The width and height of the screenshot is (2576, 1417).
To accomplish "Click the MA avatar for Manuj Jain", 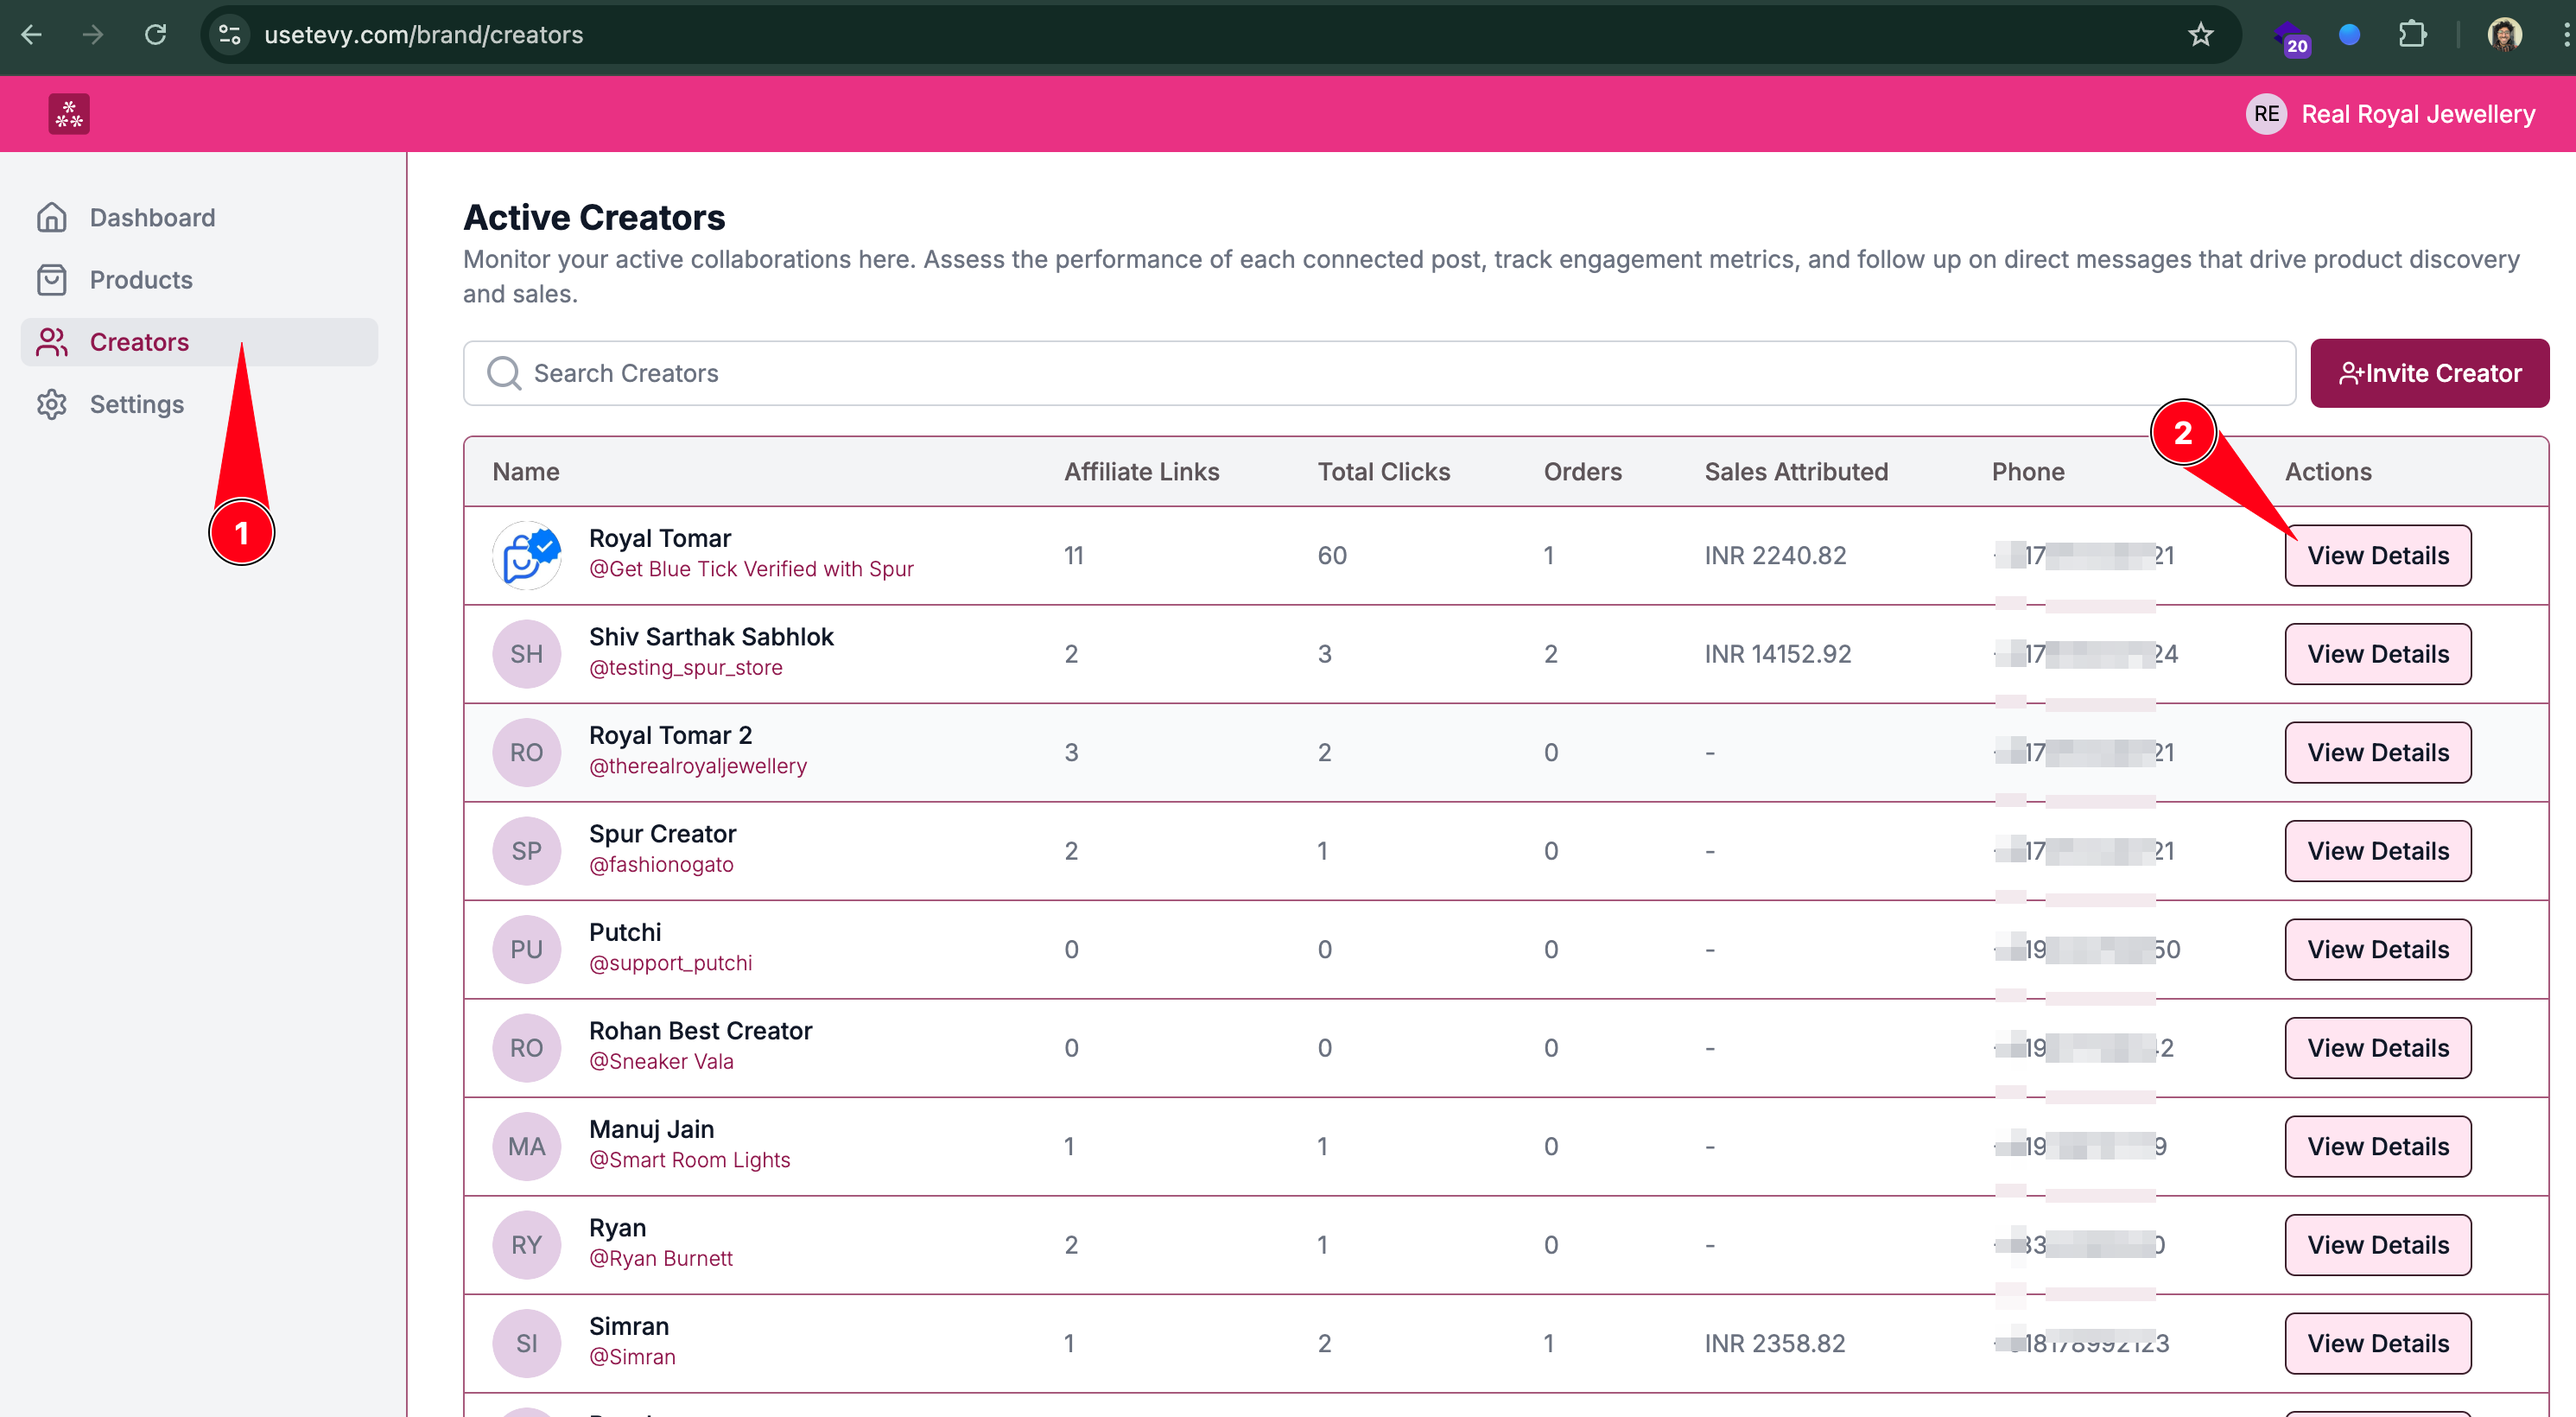I will point(527,1146).
